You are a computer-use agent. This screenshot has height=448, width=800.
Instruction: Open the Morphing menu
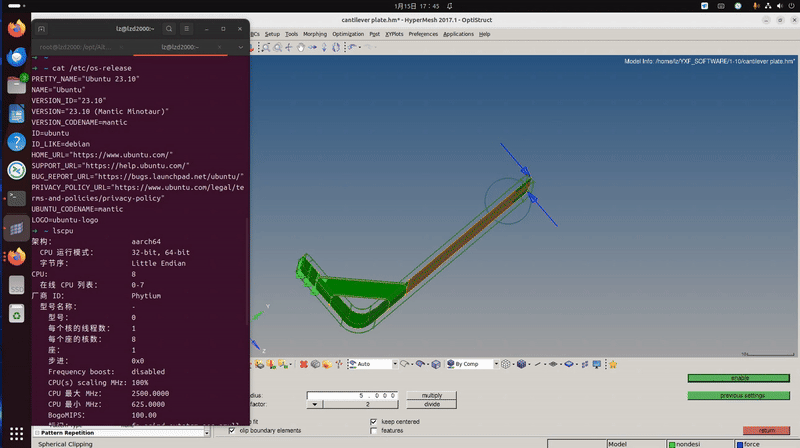coord(313,34)
